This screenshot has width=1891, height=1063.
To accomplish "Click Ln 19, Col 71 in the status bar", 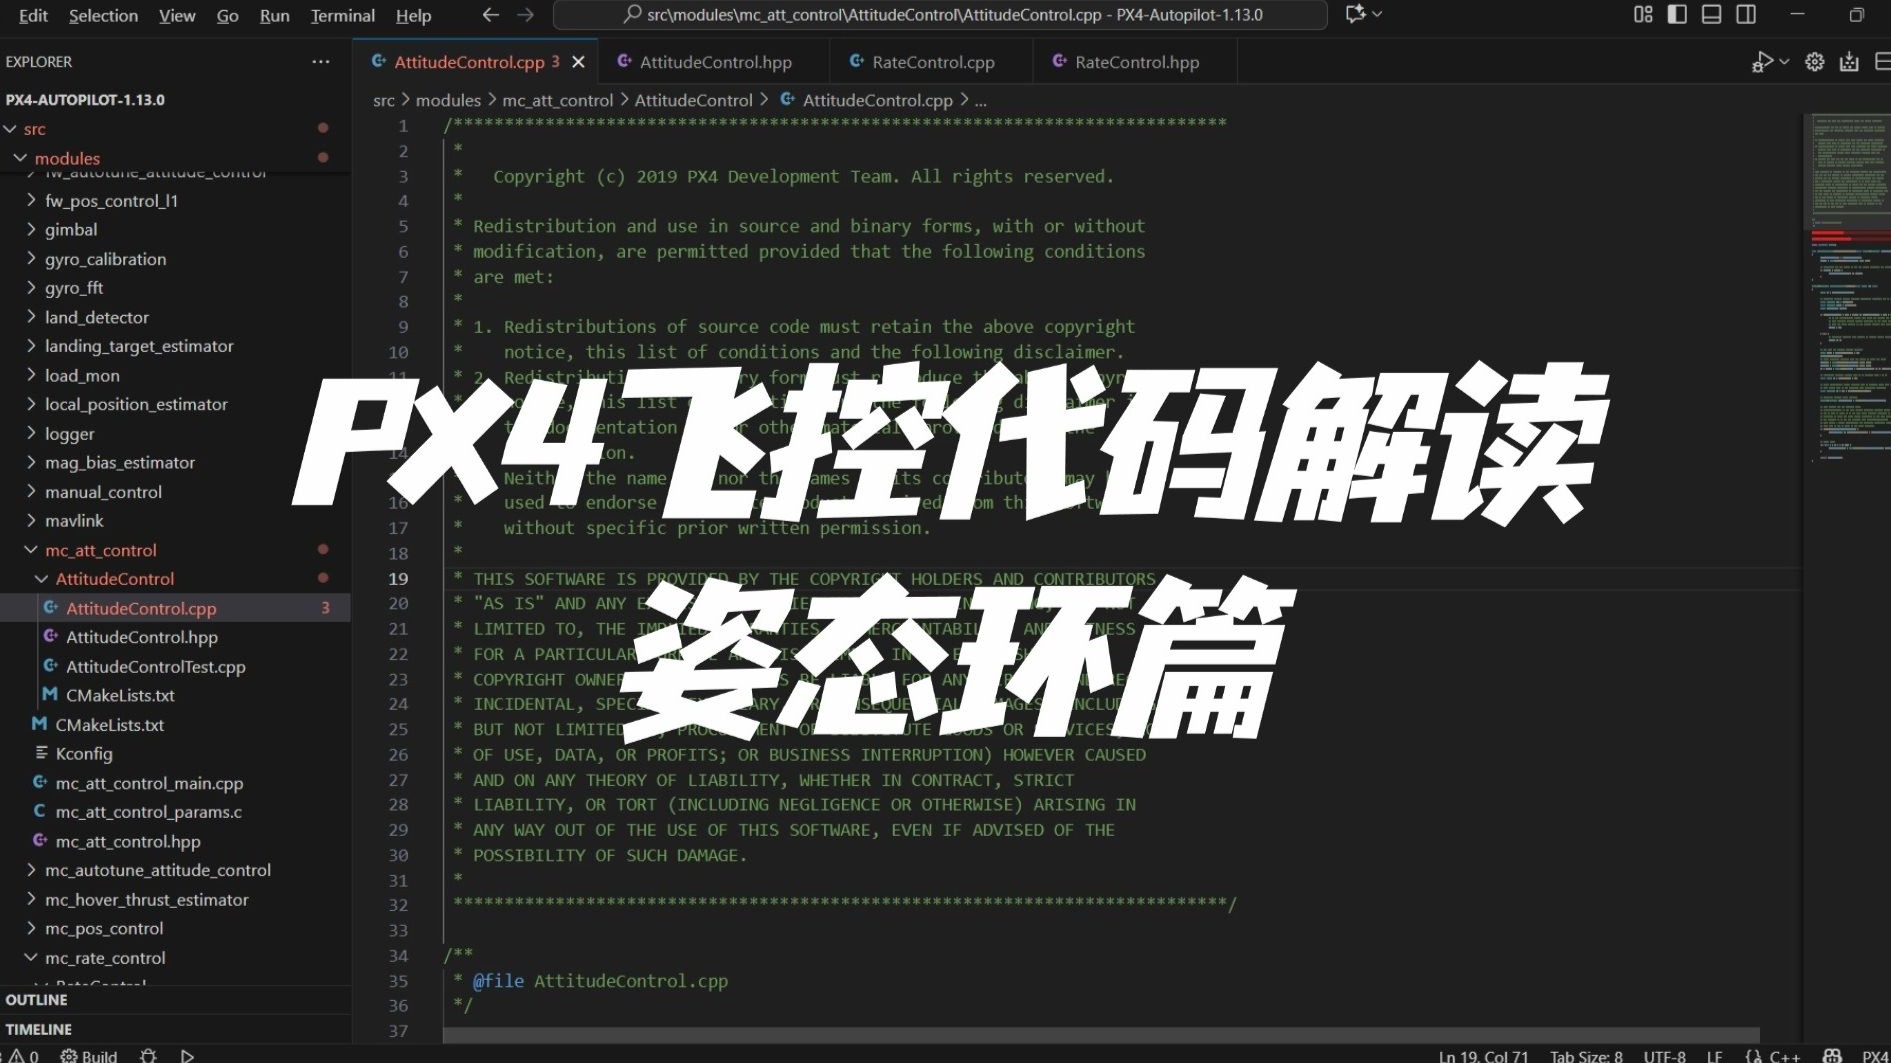I will coord(1483,1055).
